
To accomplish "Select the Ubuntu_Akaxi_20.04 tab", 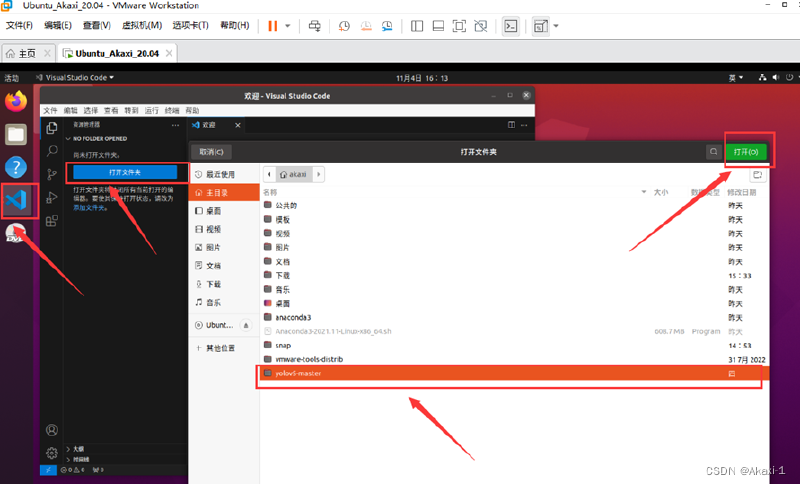I will [117, 53].
